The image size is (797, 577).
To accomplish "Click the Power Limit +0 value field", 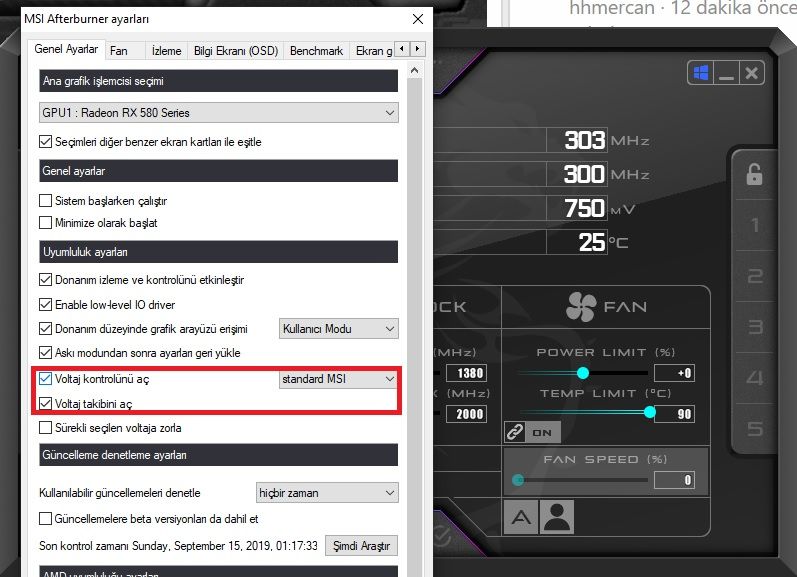I will tap(674, 373).
